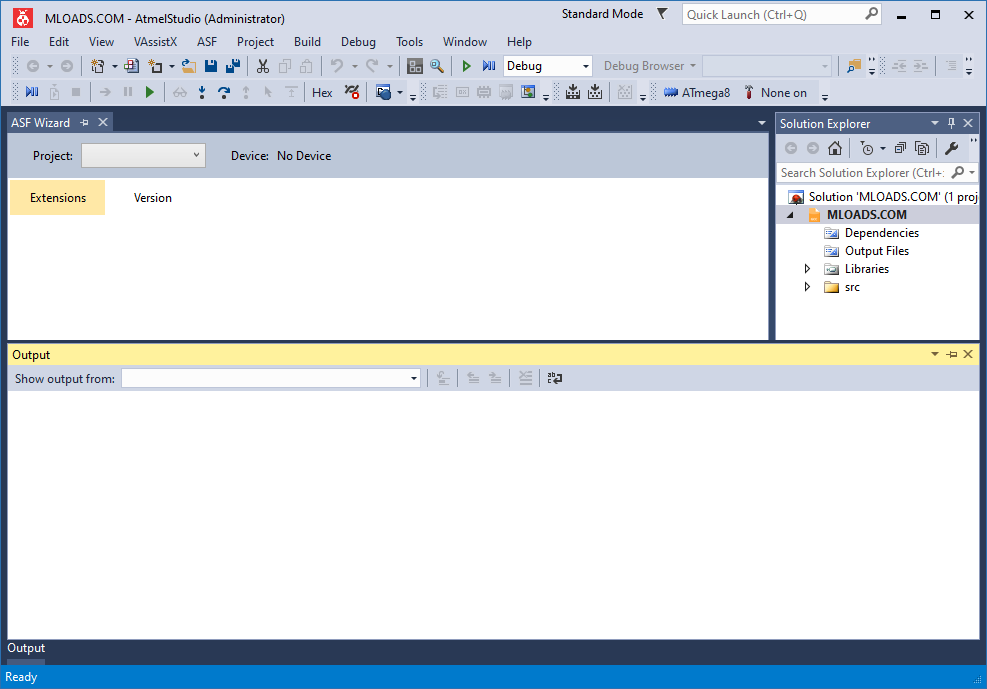Click the Cut scissors icon
This screenshot has height=689, width=987.
[x=262, y=66]
